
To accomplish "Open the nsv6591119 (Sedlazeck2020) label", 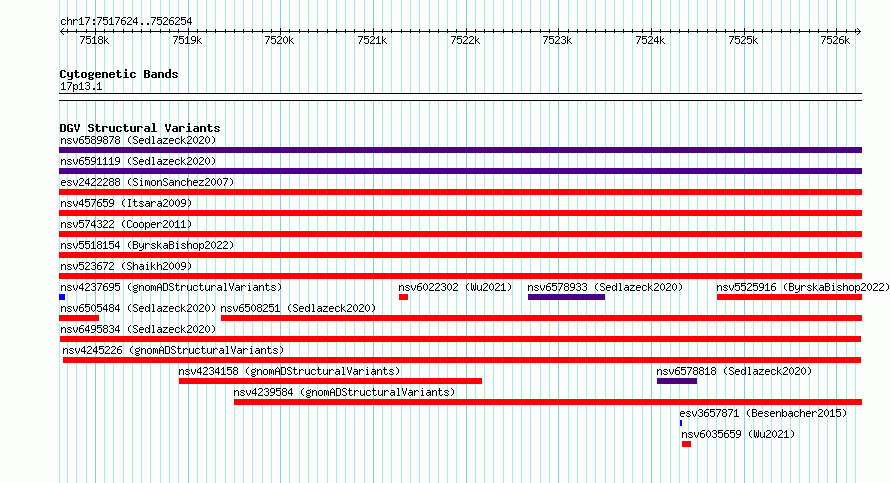I will pyautogui.click(x=138, y=161).
